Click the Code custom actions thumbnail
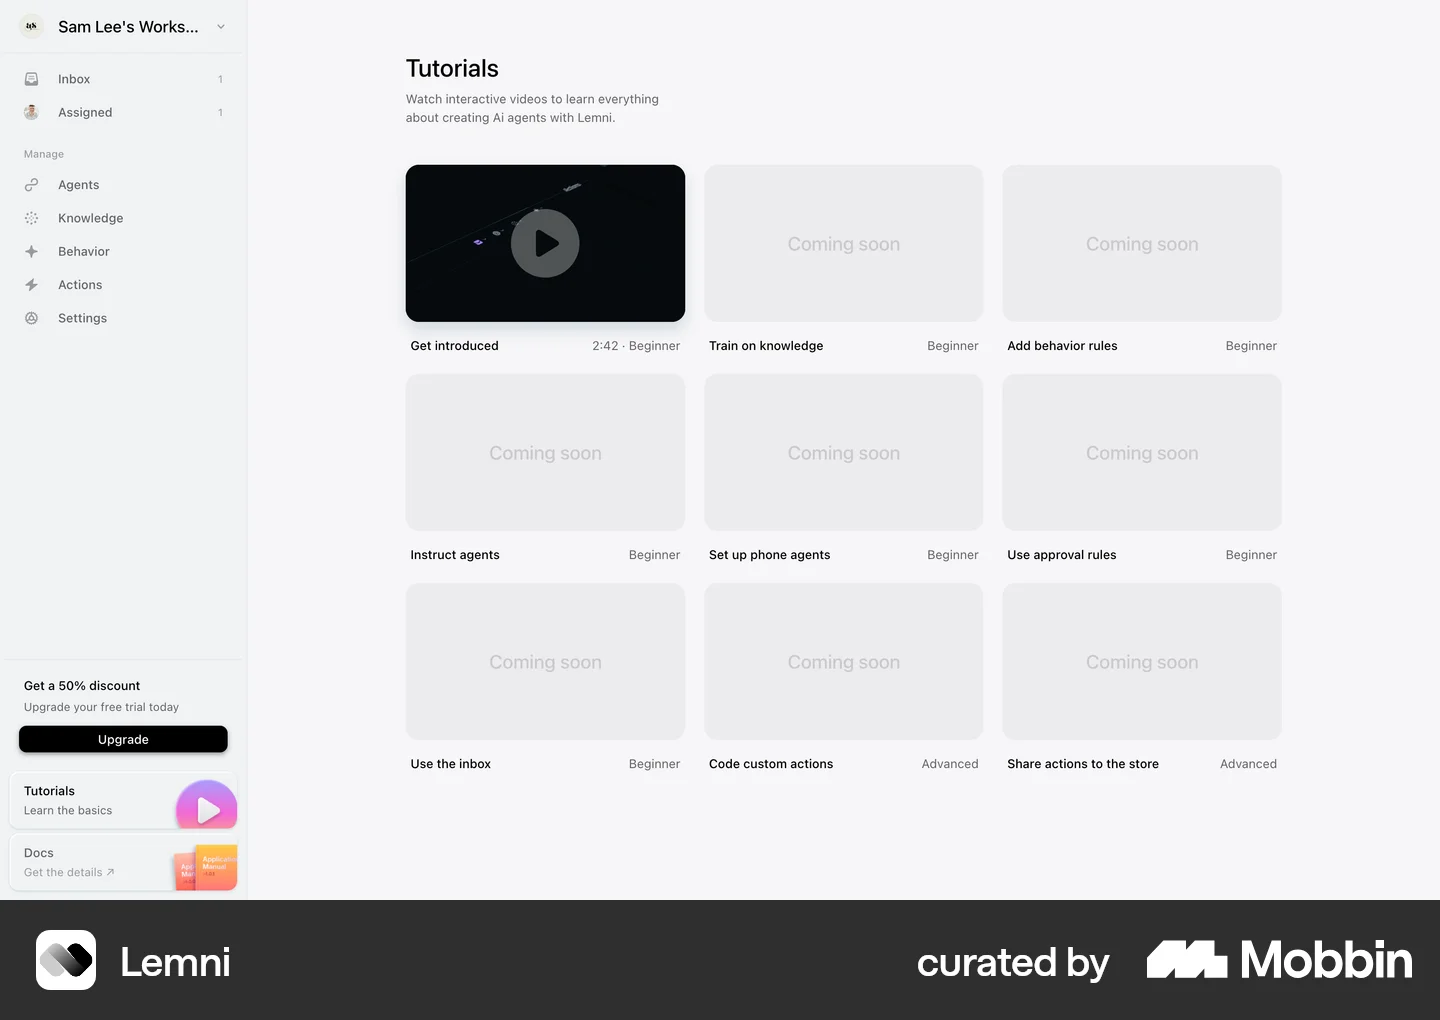 844,661
